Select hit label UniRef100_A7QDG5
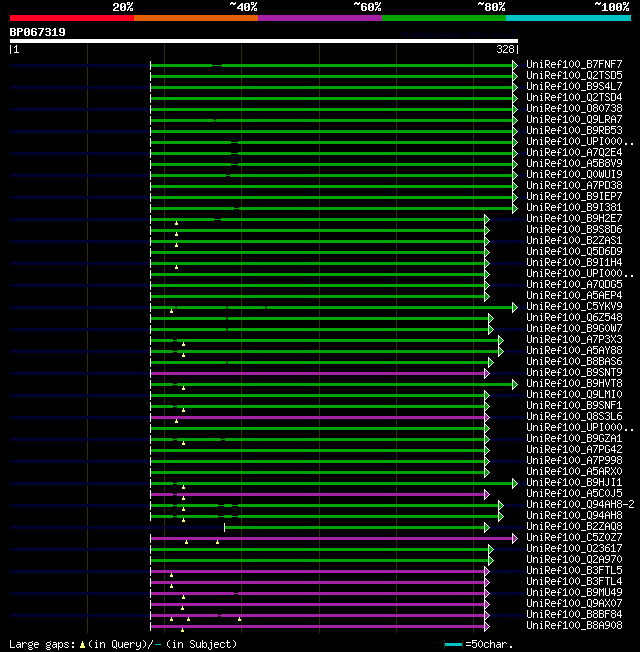The image size is (640, 652). pyautogui.click(x=574, y=285)
